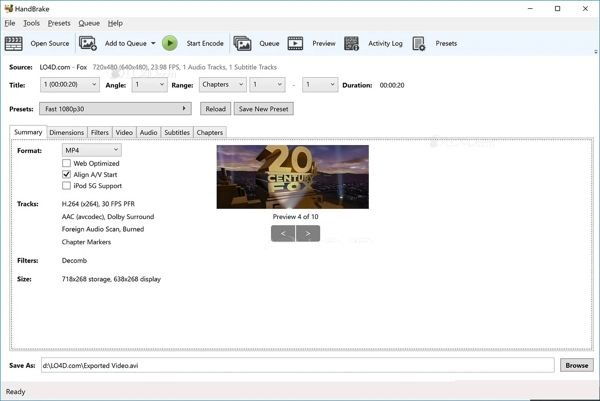Open the Format MP4 dropdown

click(91, 150)
